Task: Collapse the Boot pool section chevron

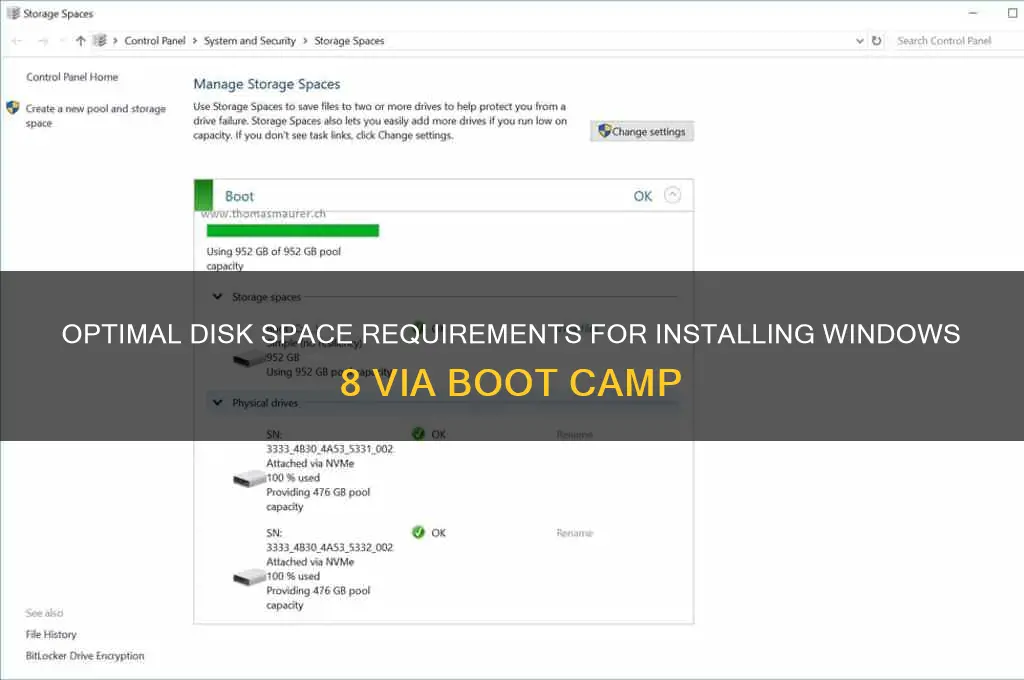Action: [x=673, y=195]
